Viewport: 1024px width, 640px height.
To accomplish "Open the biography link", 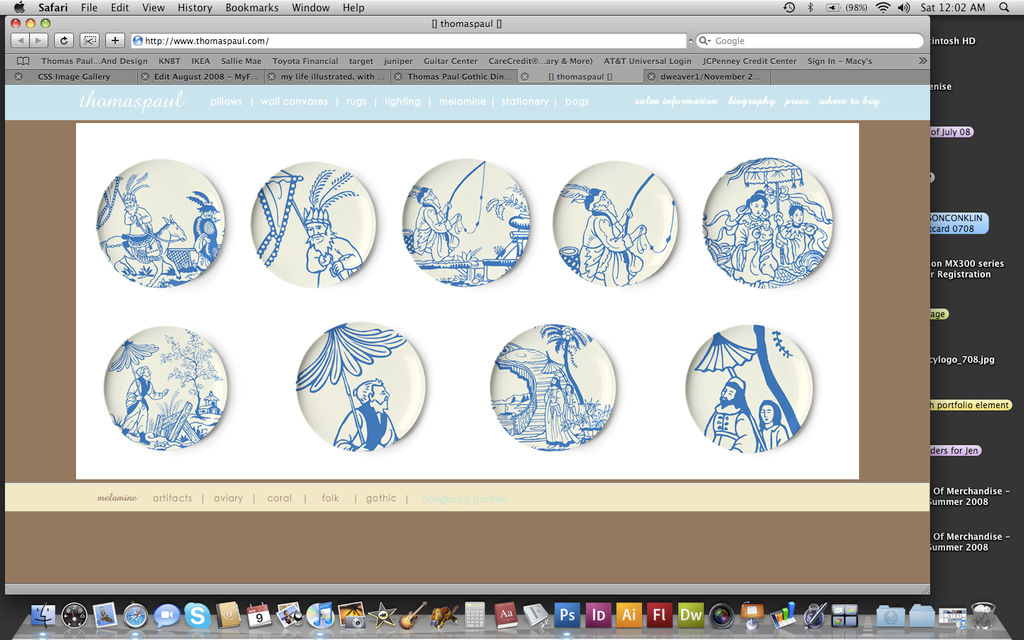I will tap(751, 101).
